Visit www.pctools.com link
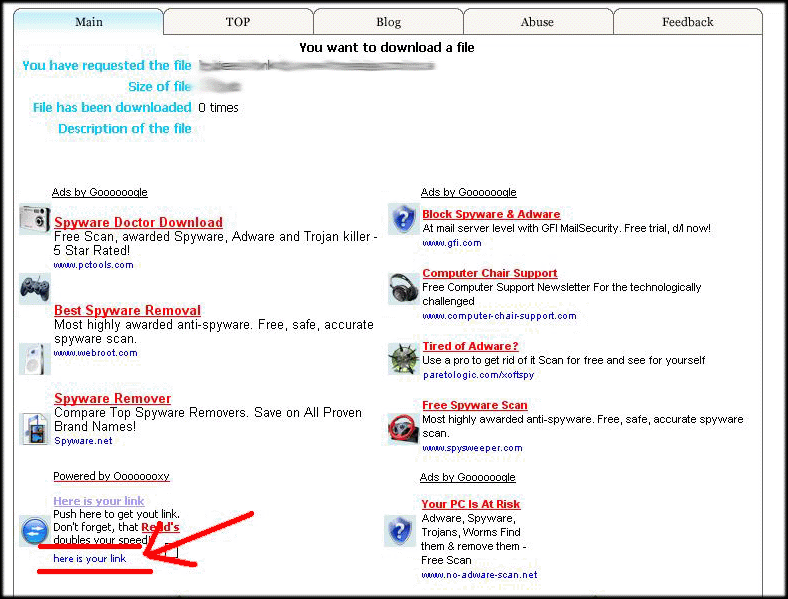This screenshot has height=599, width=788. (93, 265)
